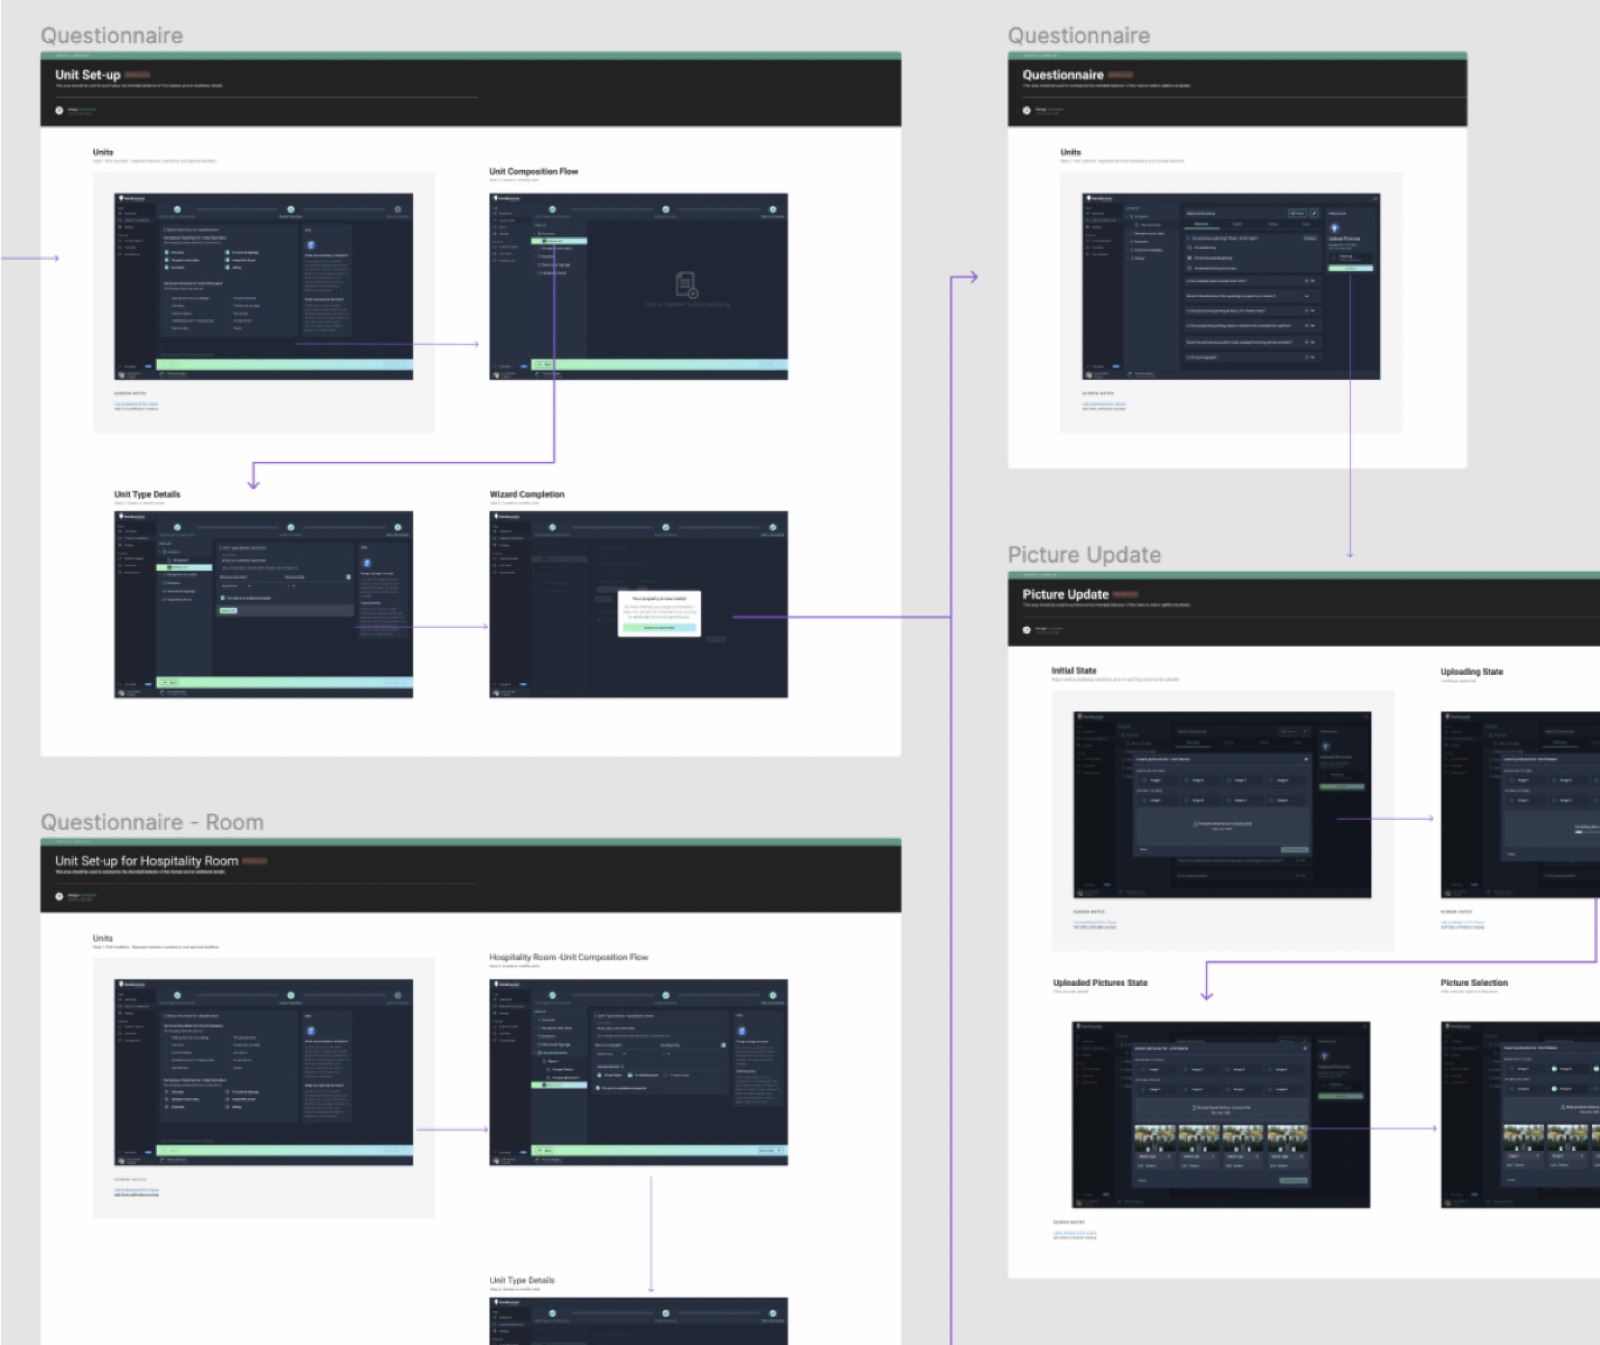Image resolution: width=1600 pixels, height=1345 pixels.
Task: Click the Upload Pictures icon in Questionnaire mockup
Action: 1333,228
